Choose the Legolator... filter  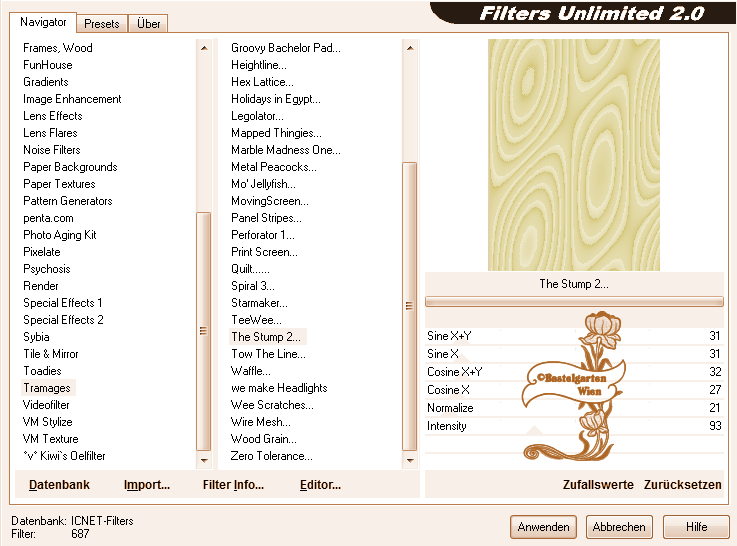[257, 116]
